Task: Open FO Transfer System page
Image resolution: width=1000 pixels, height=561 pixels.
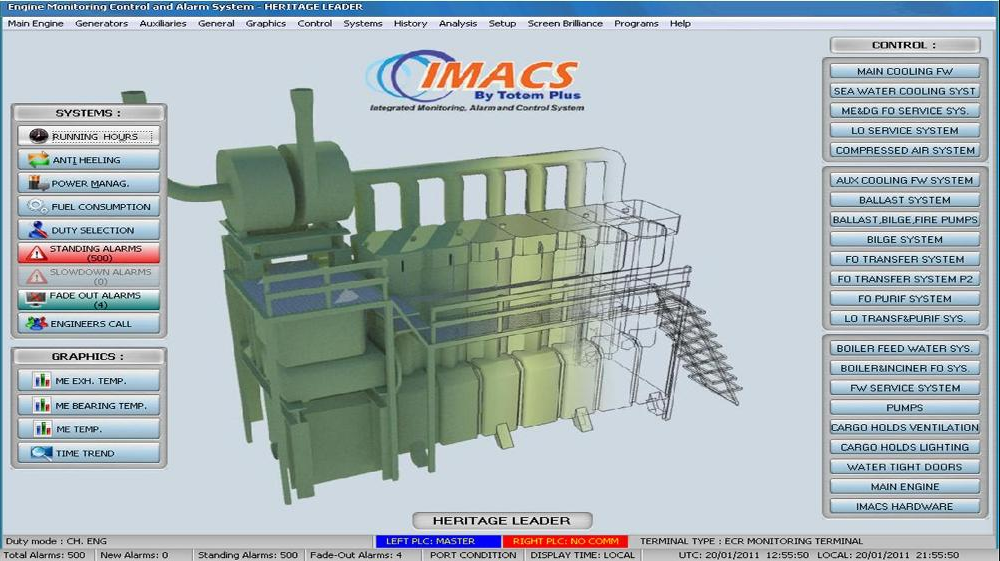Action: 904,259
